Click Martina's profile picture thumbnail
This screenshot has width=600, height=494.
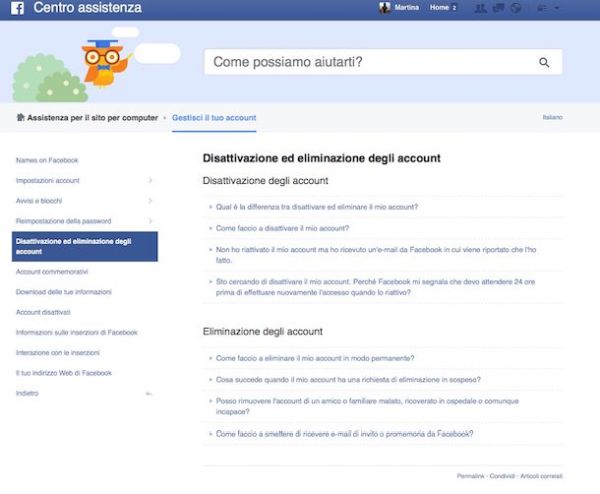(386, 8)
